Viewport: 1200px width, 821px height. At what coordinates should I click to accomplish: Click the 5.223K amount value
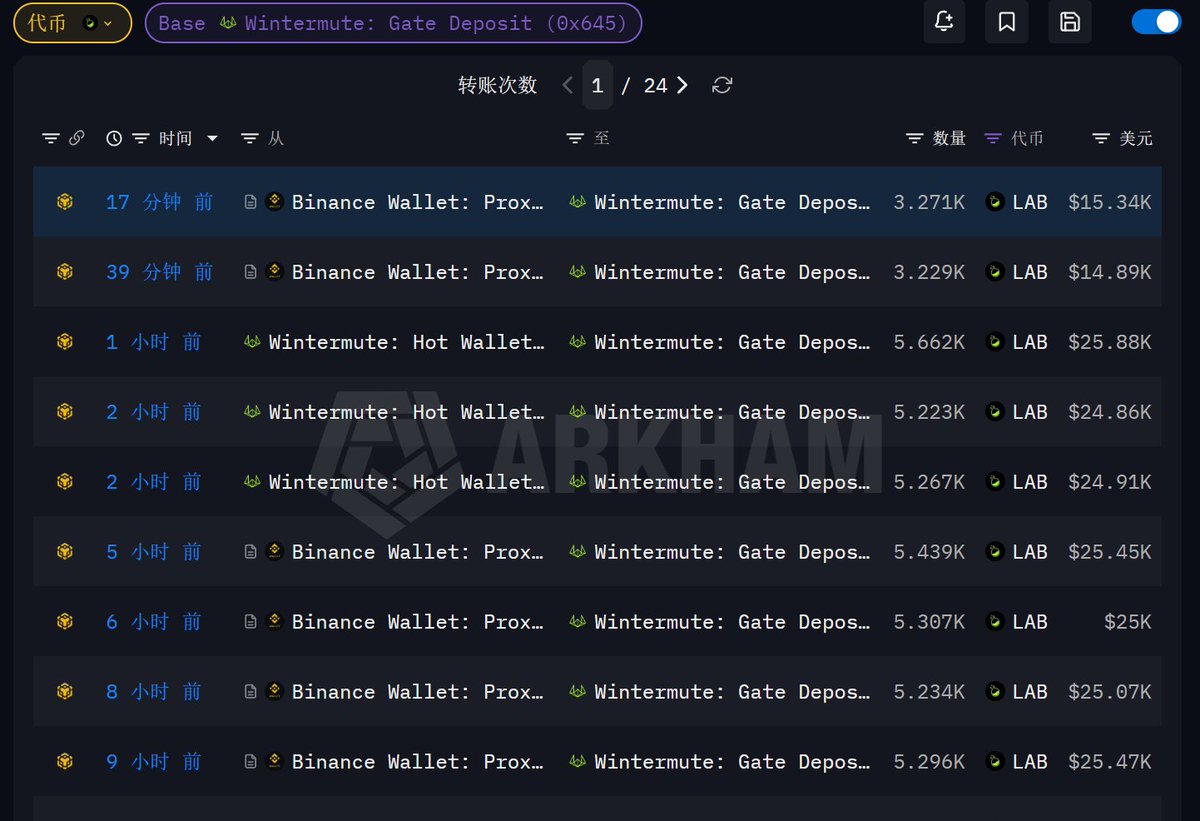click(929, 412)
